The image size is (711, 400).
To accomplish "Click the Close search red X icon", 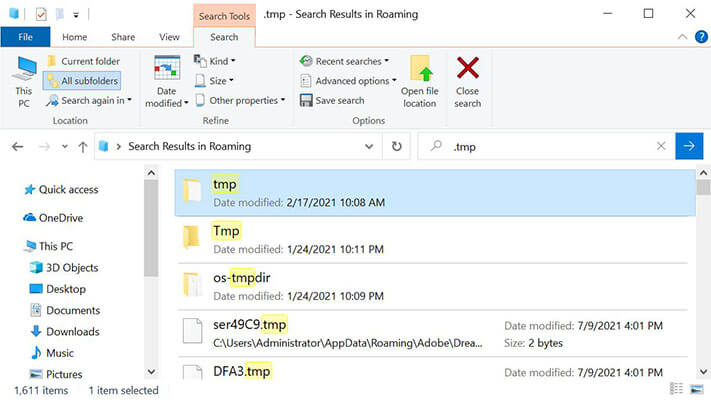I will (467, 72).
